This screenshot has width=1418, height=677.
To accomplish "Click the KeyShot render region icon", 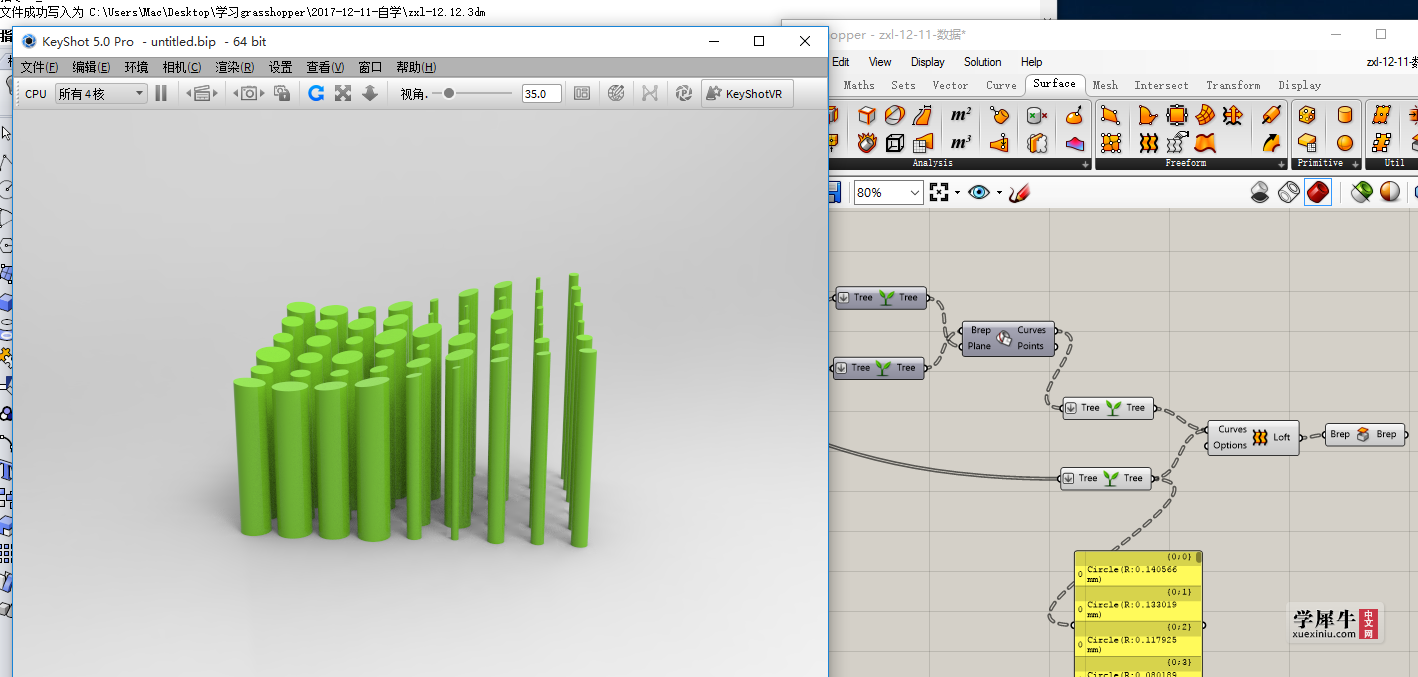I will click(582, 93).
